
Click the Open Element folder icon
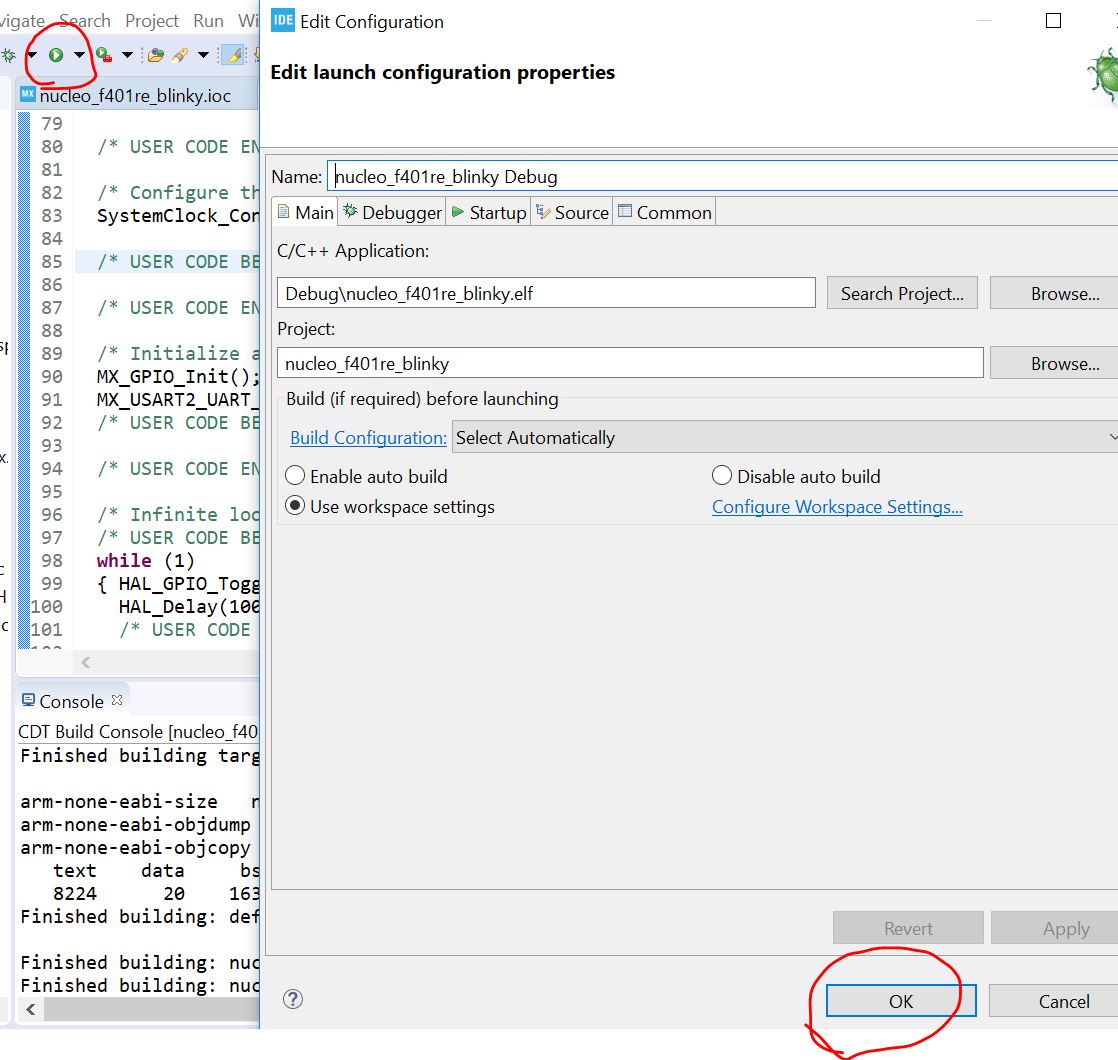(156, 55)
